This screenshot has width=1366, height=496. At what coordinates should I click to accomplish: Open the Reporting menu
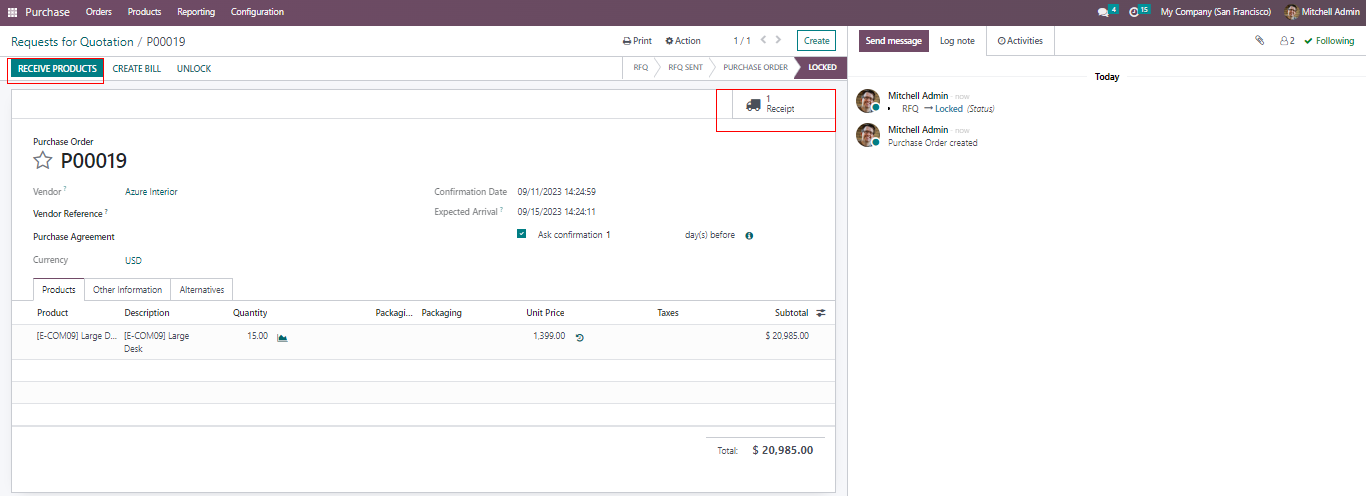point(196,12)
